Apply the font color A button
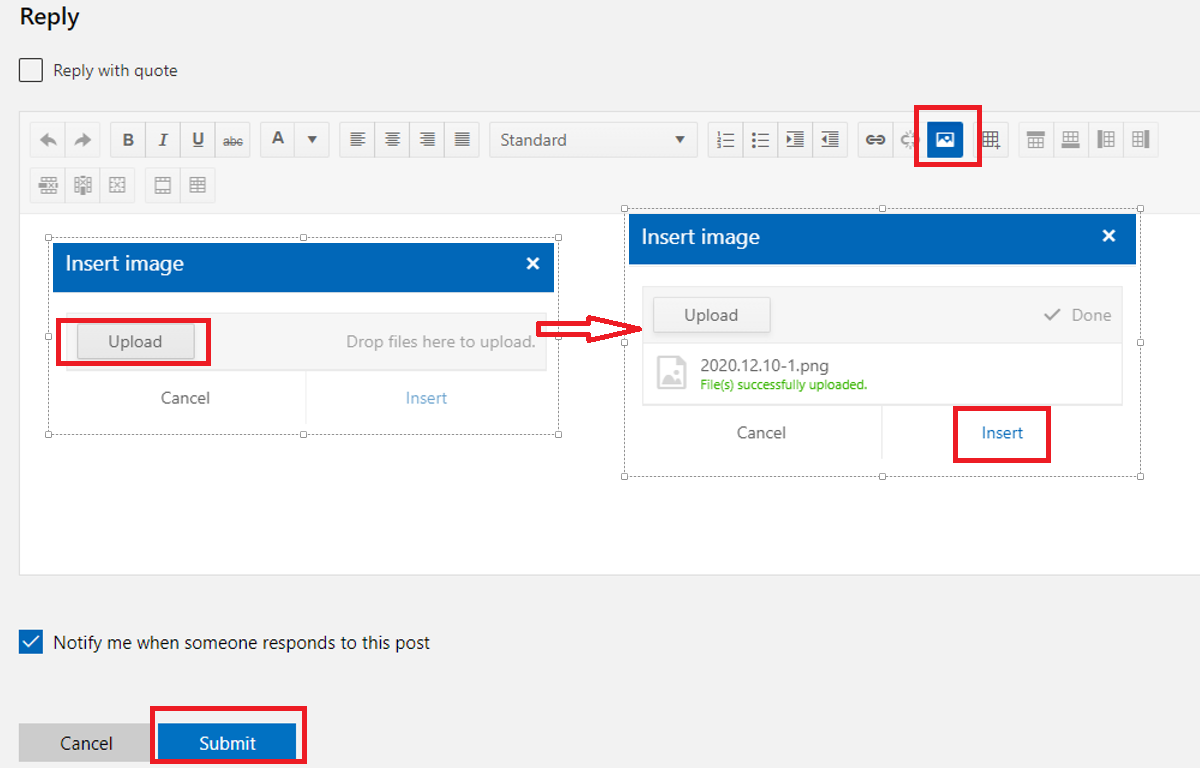Image resolution: width=1200 pixels, height=768 pixels. pyautogui.click(x=278, y=140)
